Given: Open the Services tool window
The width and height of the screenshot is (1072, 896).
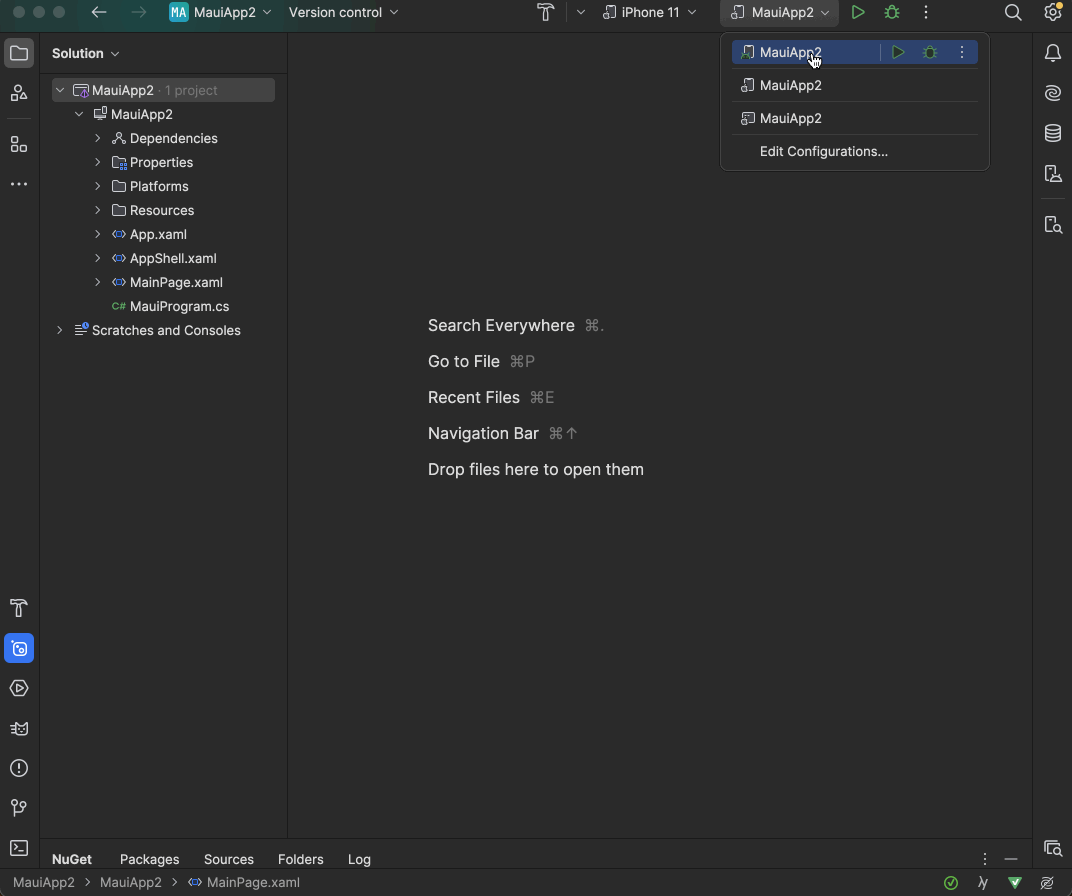Looking at the screenshot, I should click(19, 688).
